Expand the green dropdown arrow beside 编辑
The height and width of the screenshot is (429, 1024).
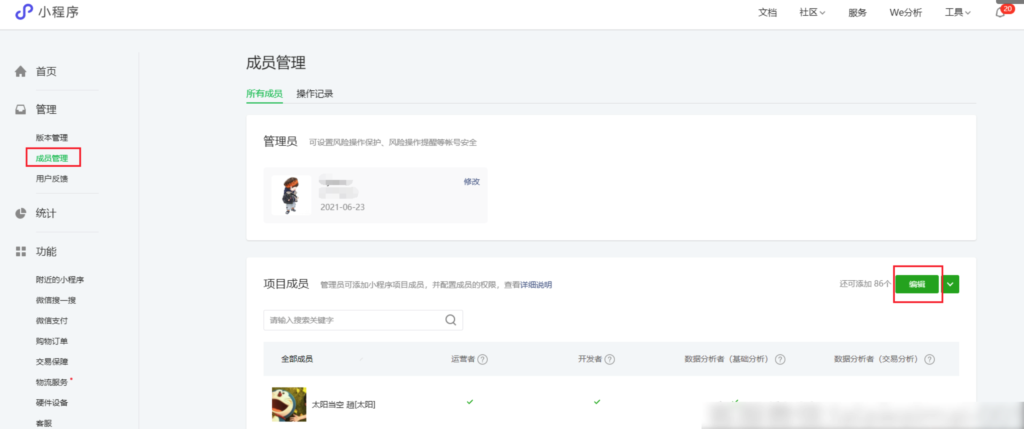tap(951, 284)
